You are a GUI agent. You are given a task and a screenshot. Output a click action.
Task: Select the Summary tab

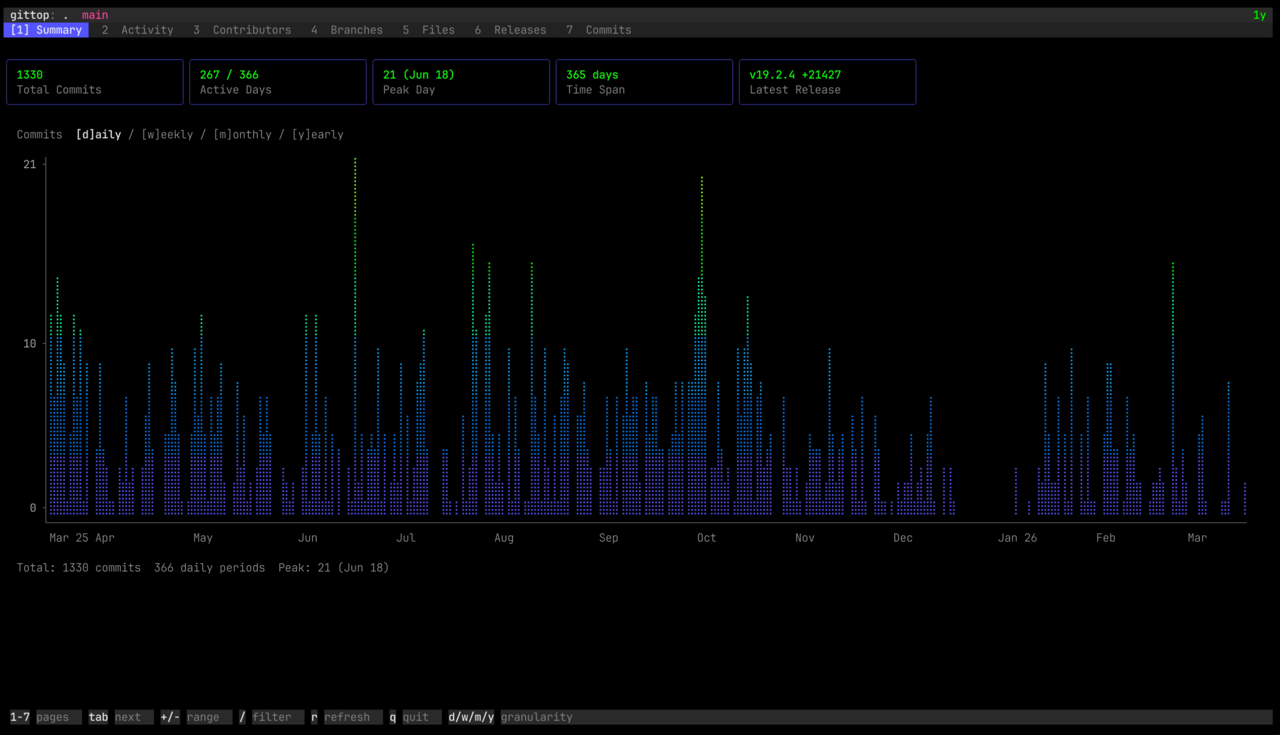tap(46, 29)
